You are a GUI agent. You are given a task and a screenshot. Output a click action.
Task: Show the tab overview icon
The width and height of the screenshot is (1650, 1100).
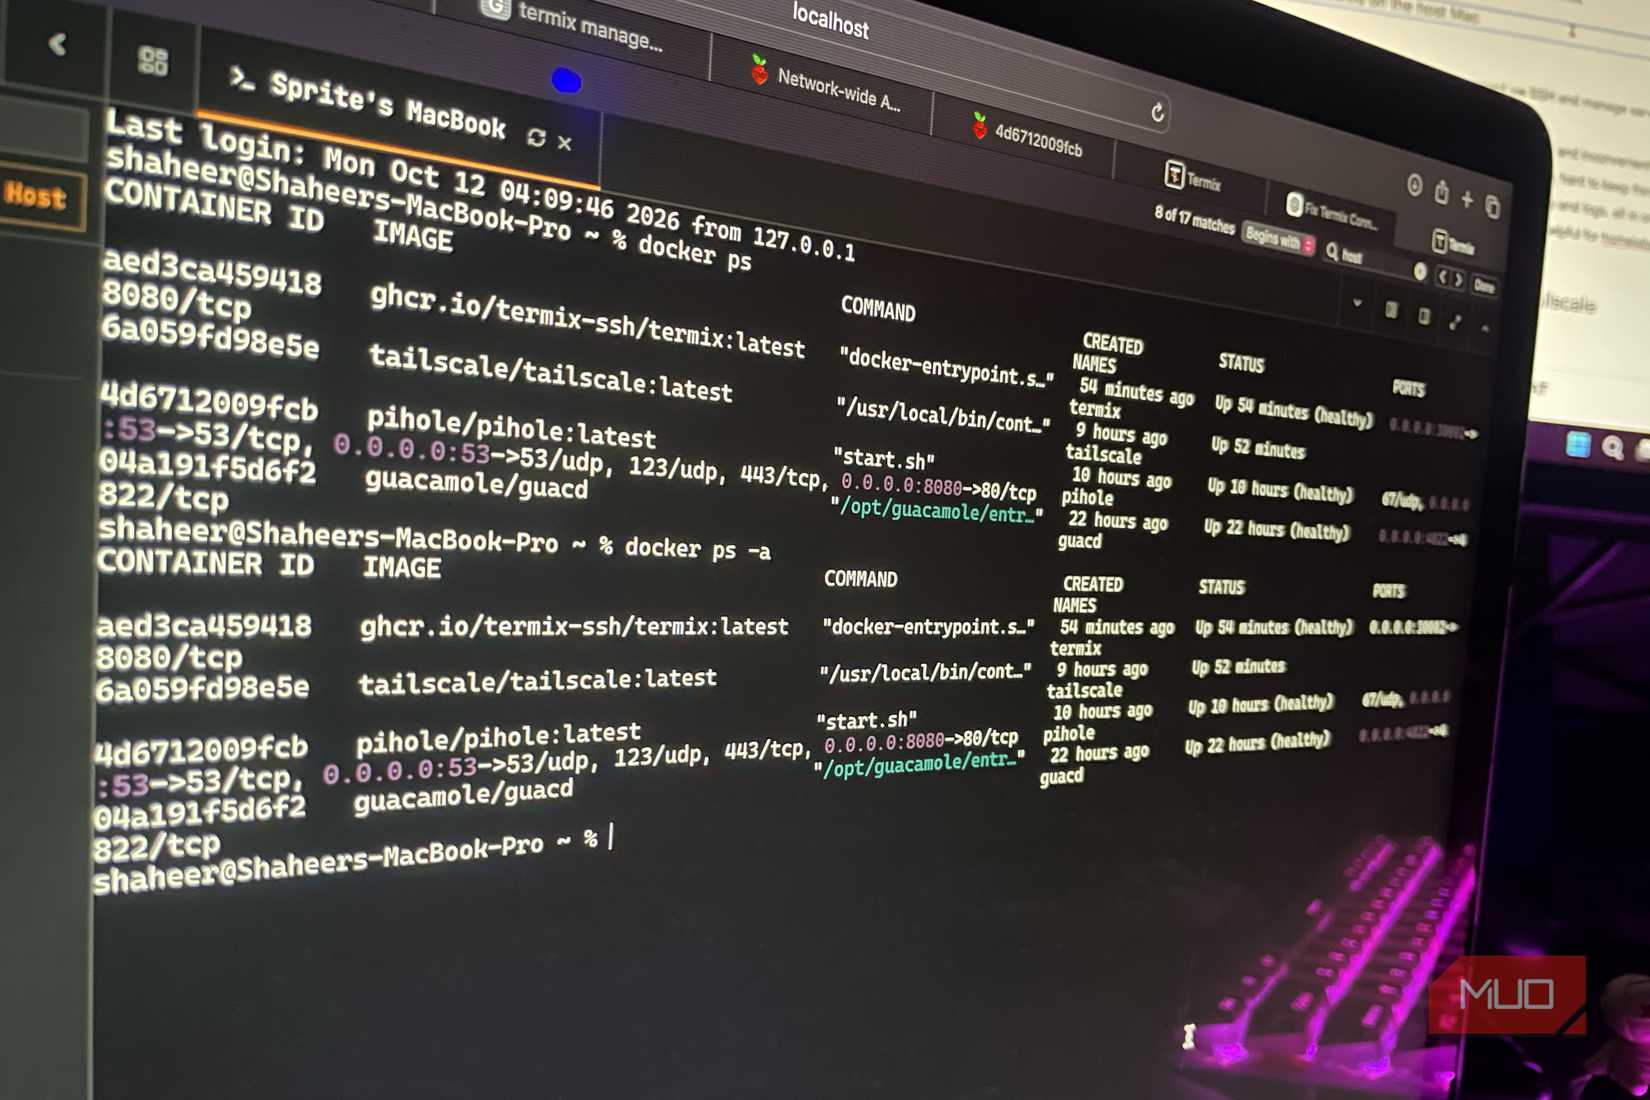[1492, 207]
